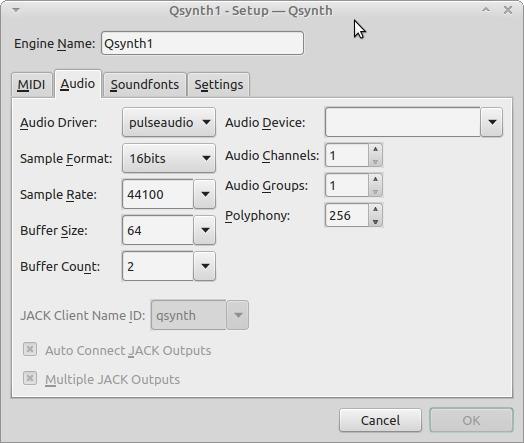The image size is (524, 443).
Task: Increase Audio Channels with up arrow
Action: (376, 149)
